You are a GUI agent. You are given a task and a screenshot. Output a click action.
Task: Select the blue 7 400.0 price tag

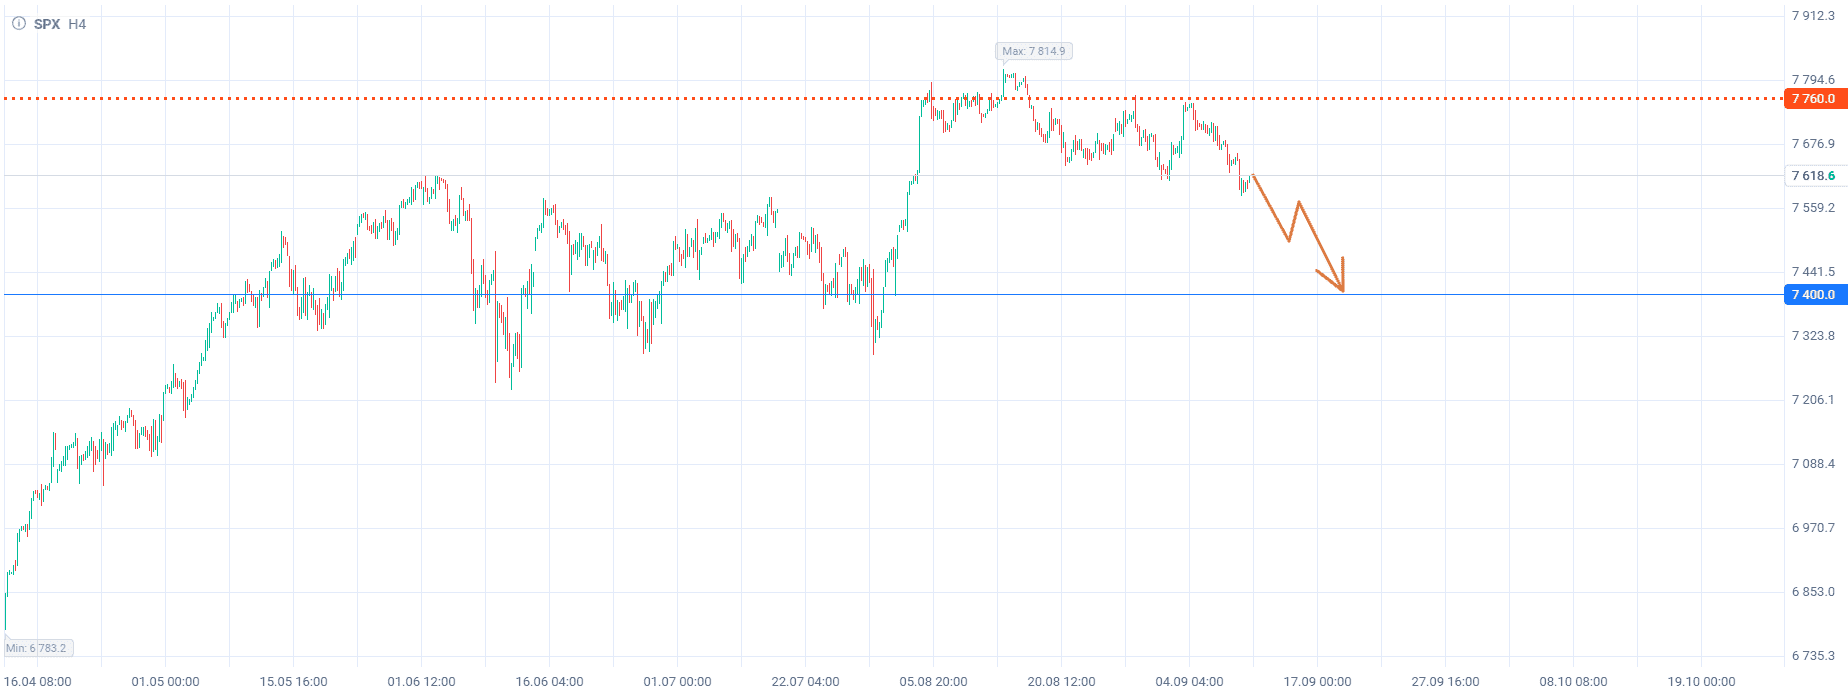(1814, 295)
